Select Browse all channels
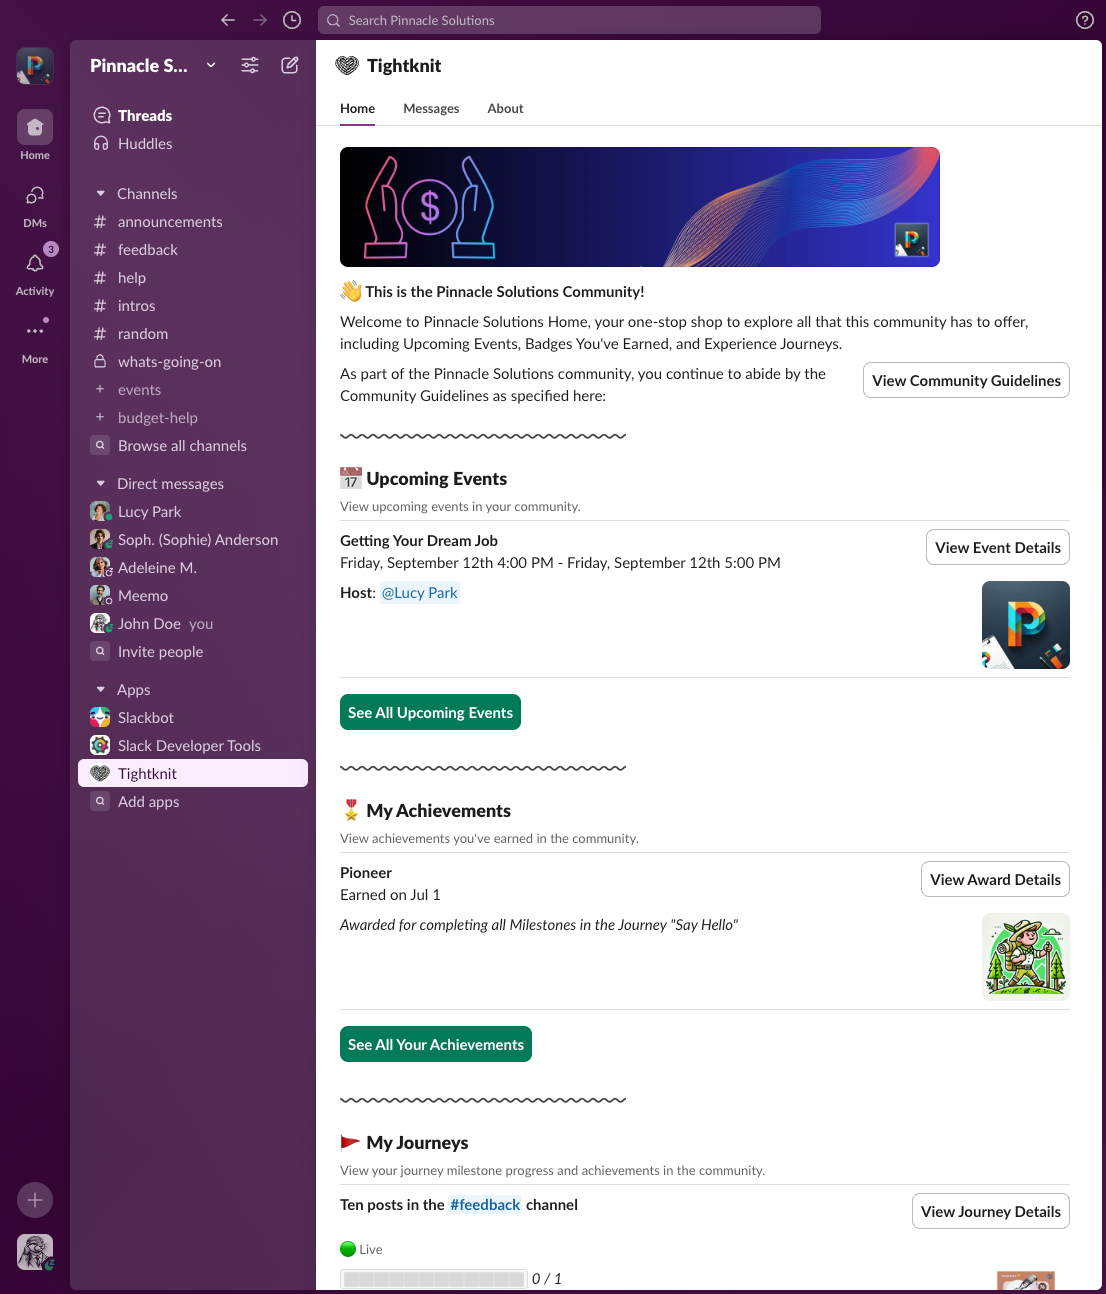The image size is (1106, 1294). (x=193, y=446)
